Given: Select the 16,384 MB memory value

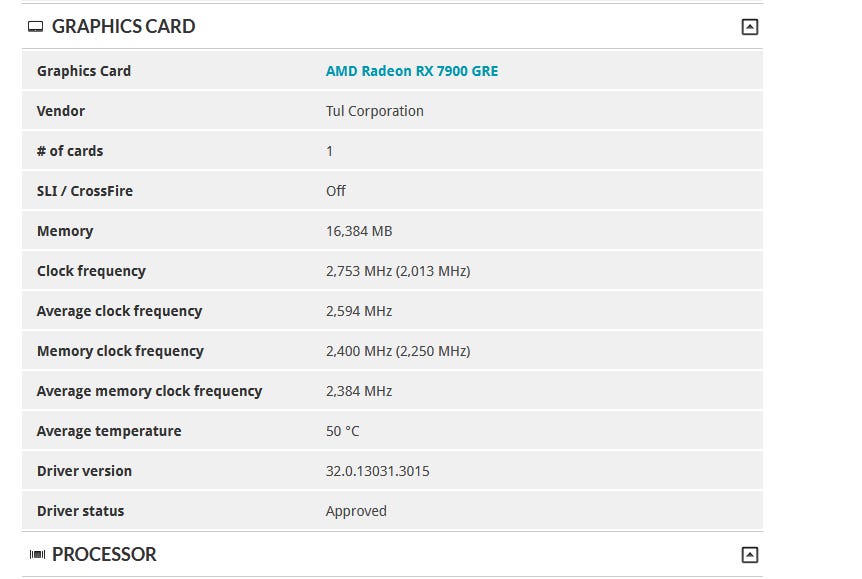Looking at the screenshot, I should (x=359, y=231).
